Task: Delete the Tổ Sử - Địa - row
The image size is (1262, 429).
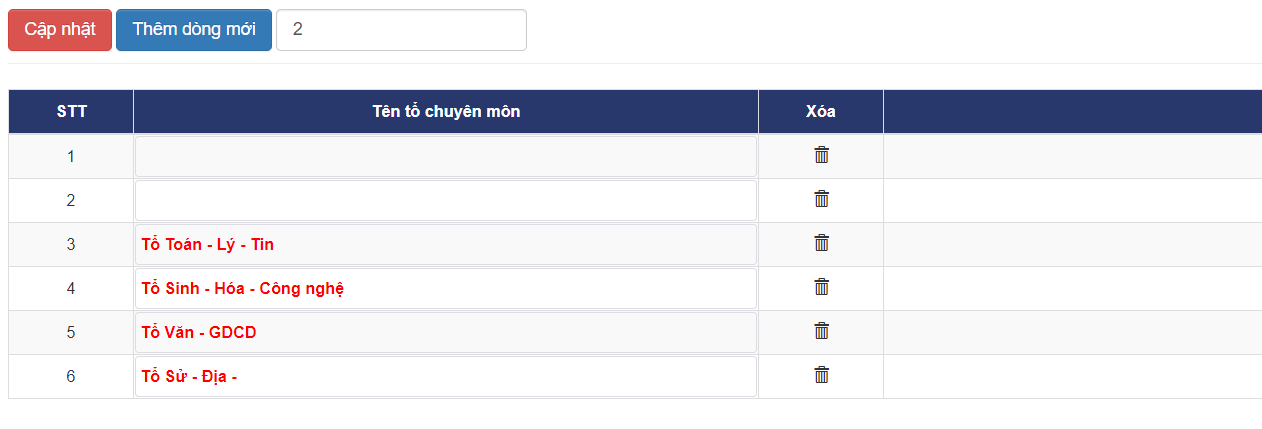Action: pos(821,375)
